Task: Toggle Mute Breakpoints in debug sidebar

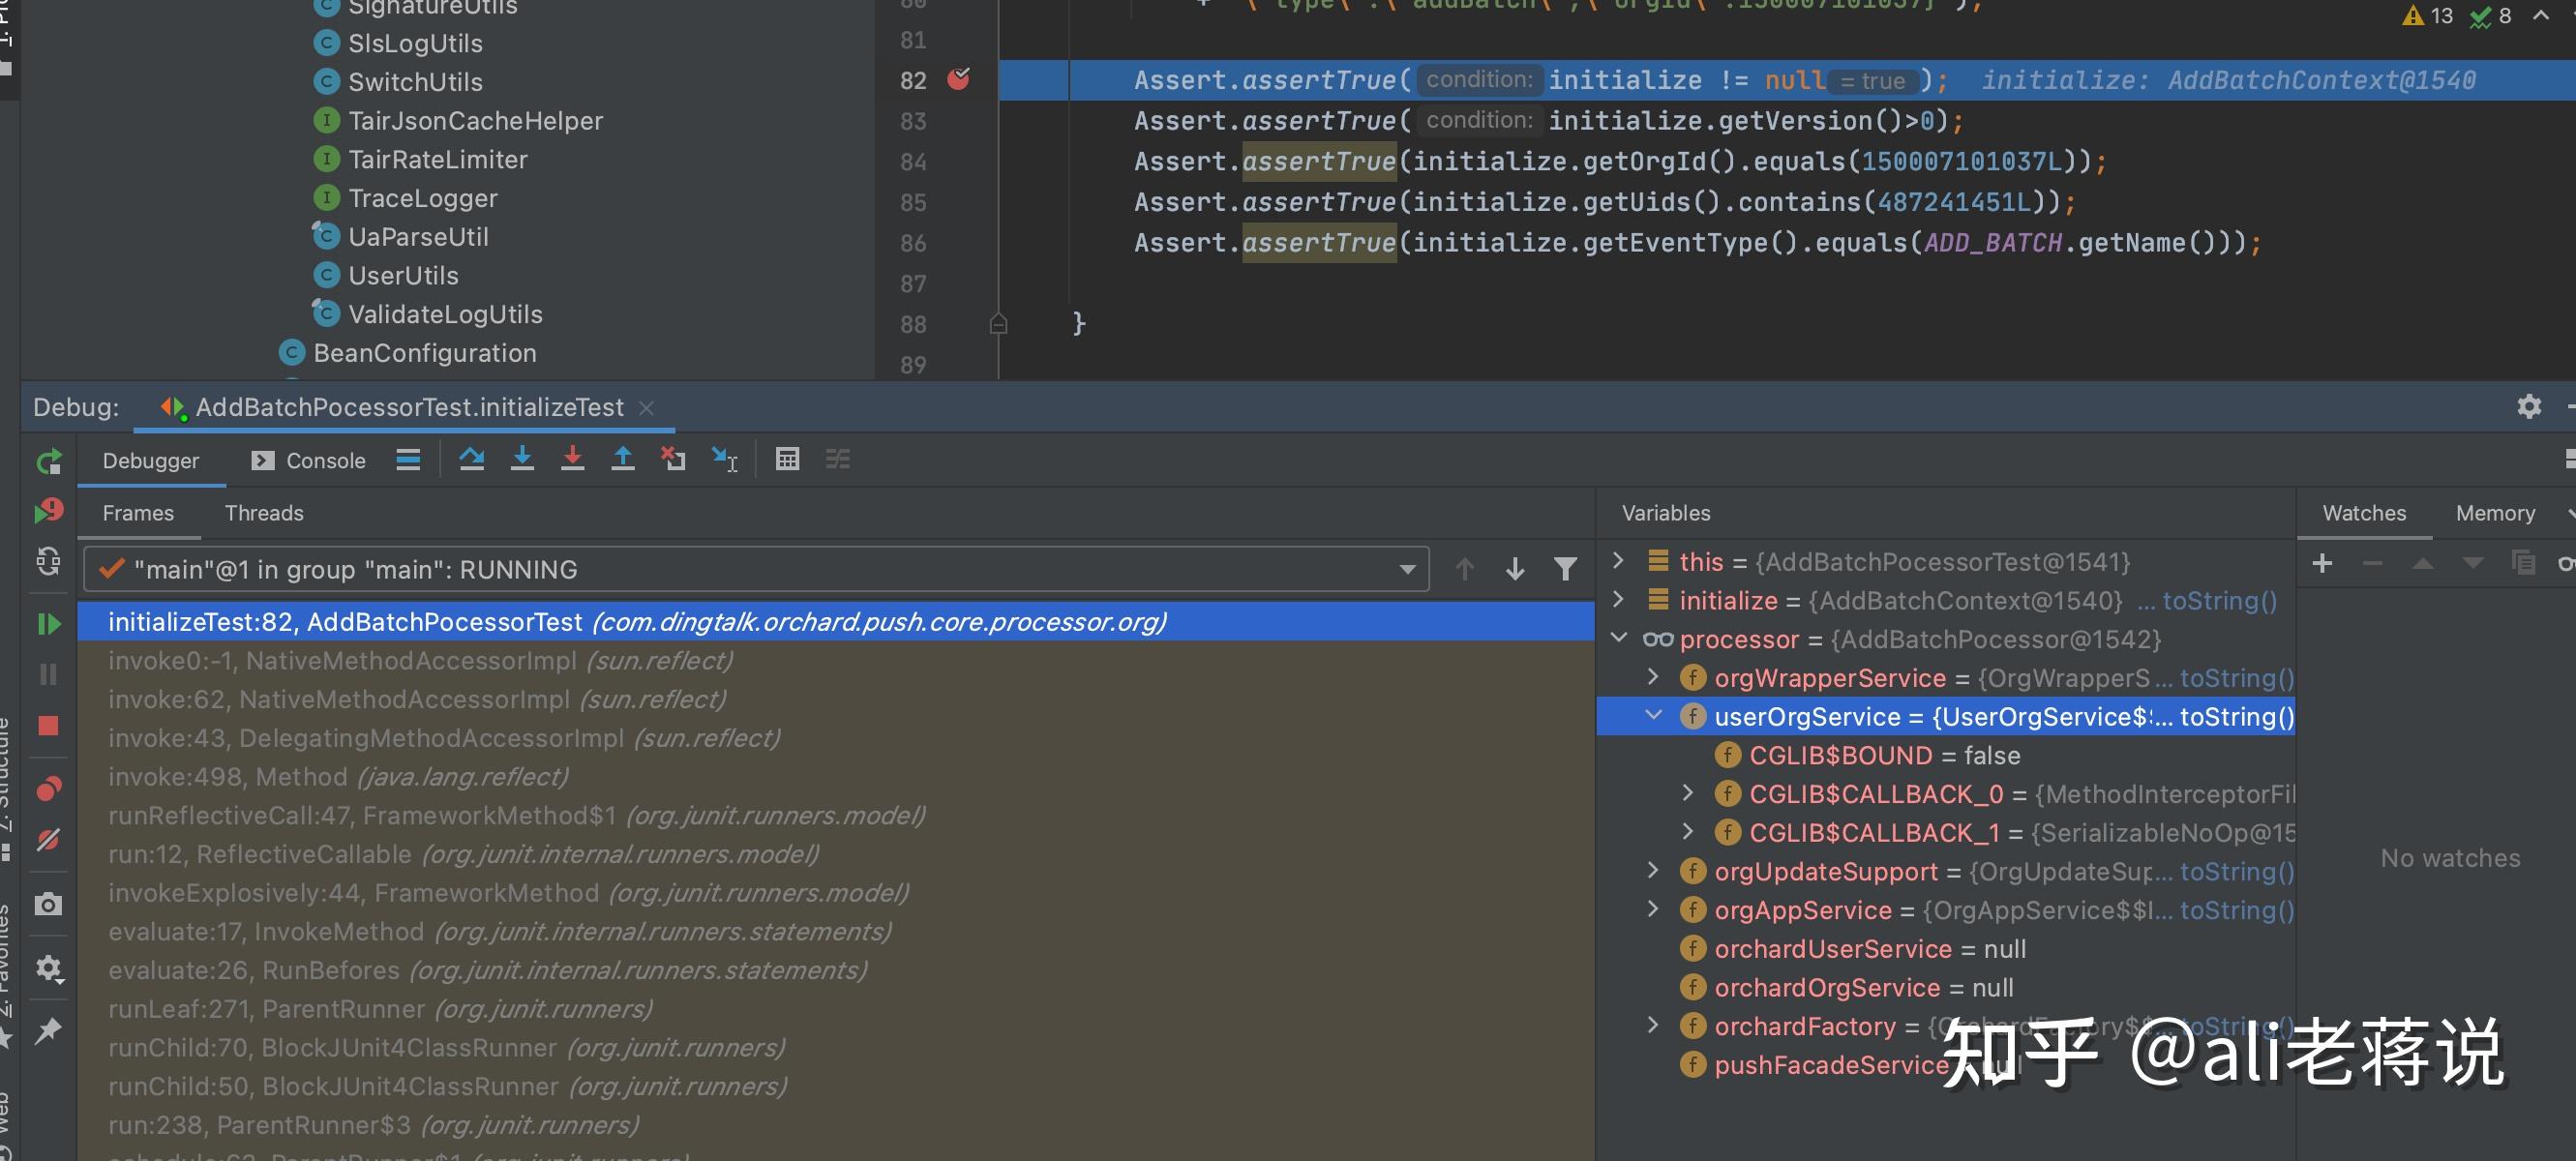Action: (x=48, y=839)
